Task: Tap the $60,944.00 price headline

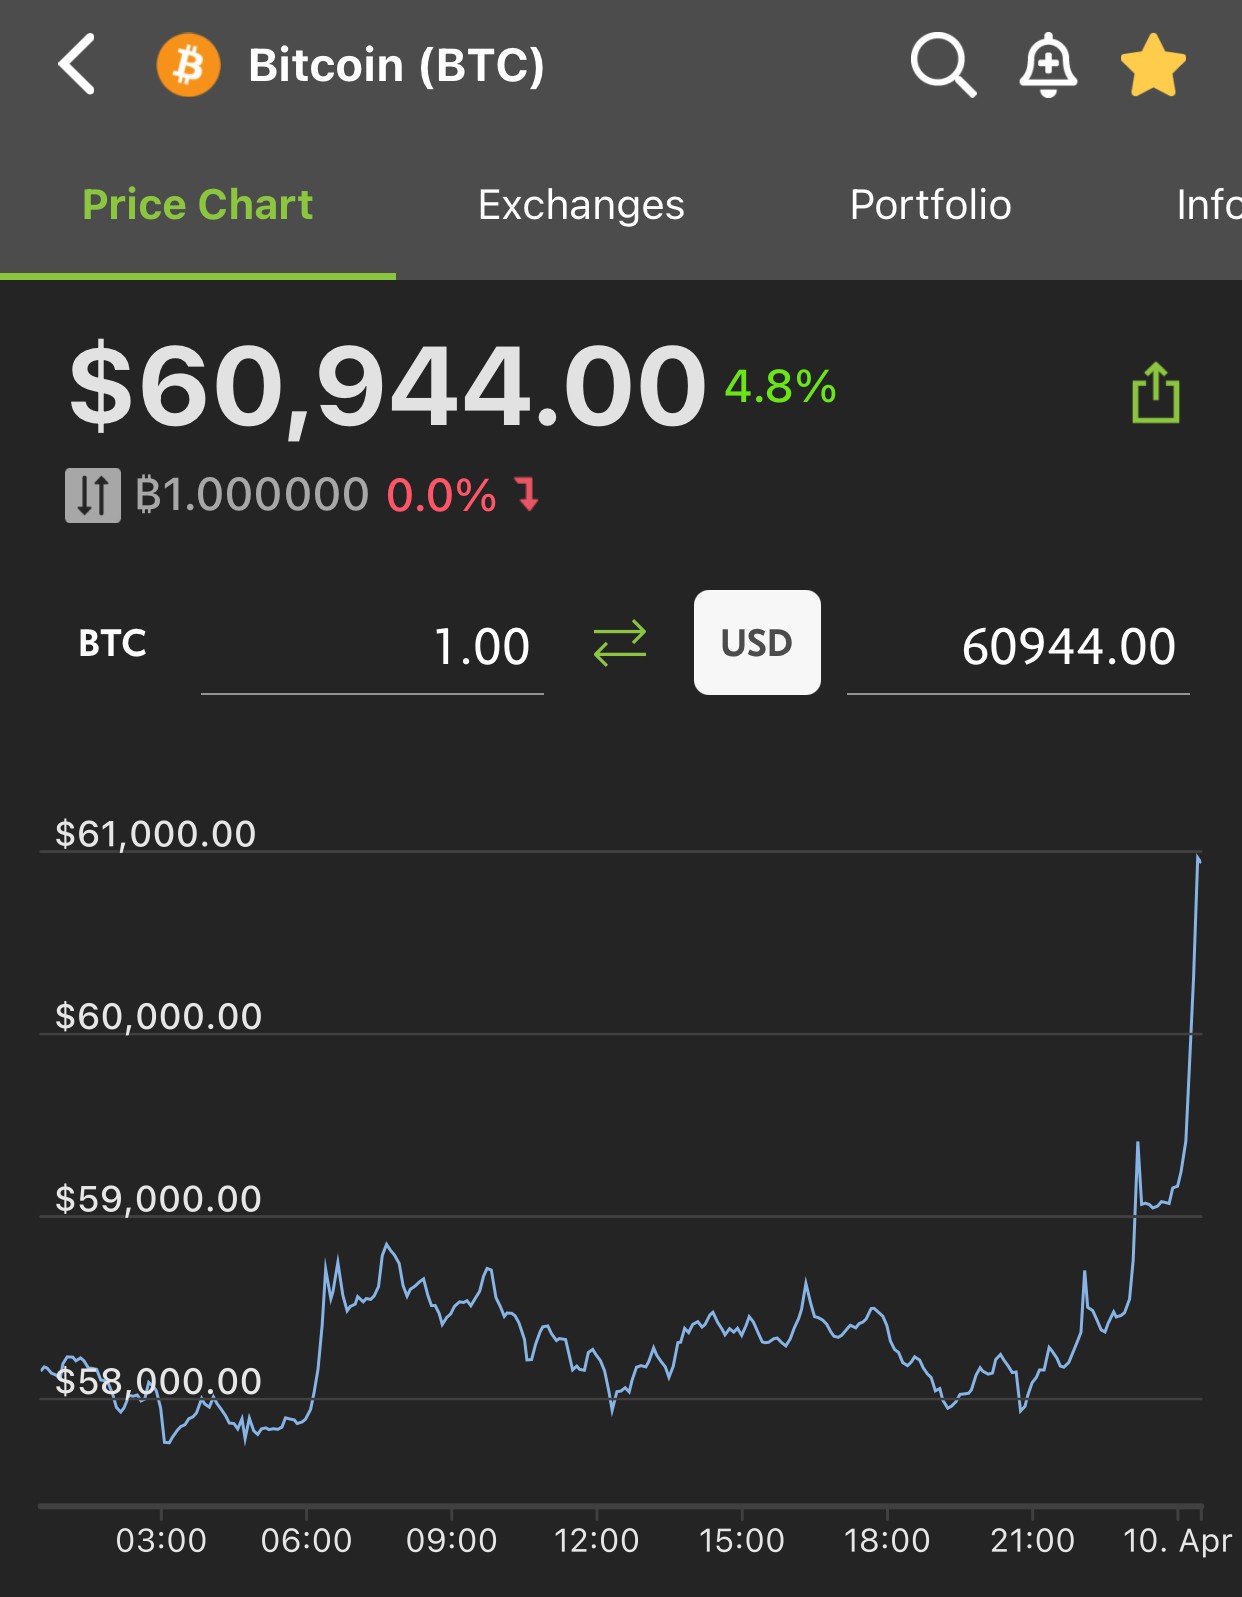Action: coord(387,387)
